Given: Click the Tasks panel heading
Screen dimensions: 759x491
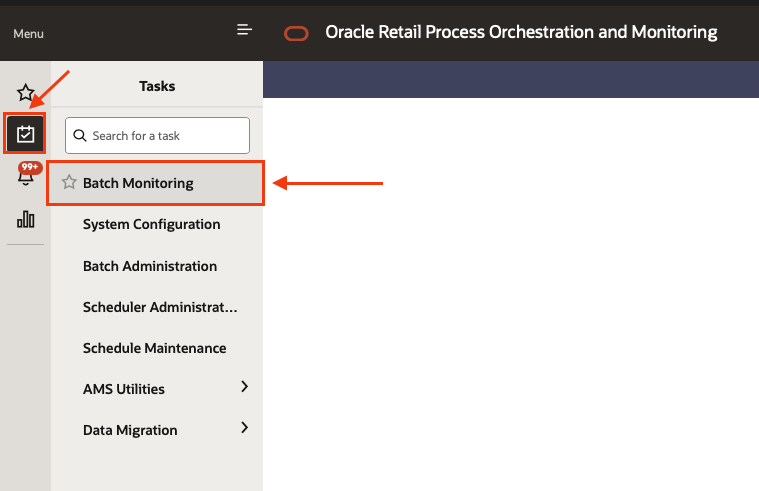Looking at the screenshot, I should point(157,86).
